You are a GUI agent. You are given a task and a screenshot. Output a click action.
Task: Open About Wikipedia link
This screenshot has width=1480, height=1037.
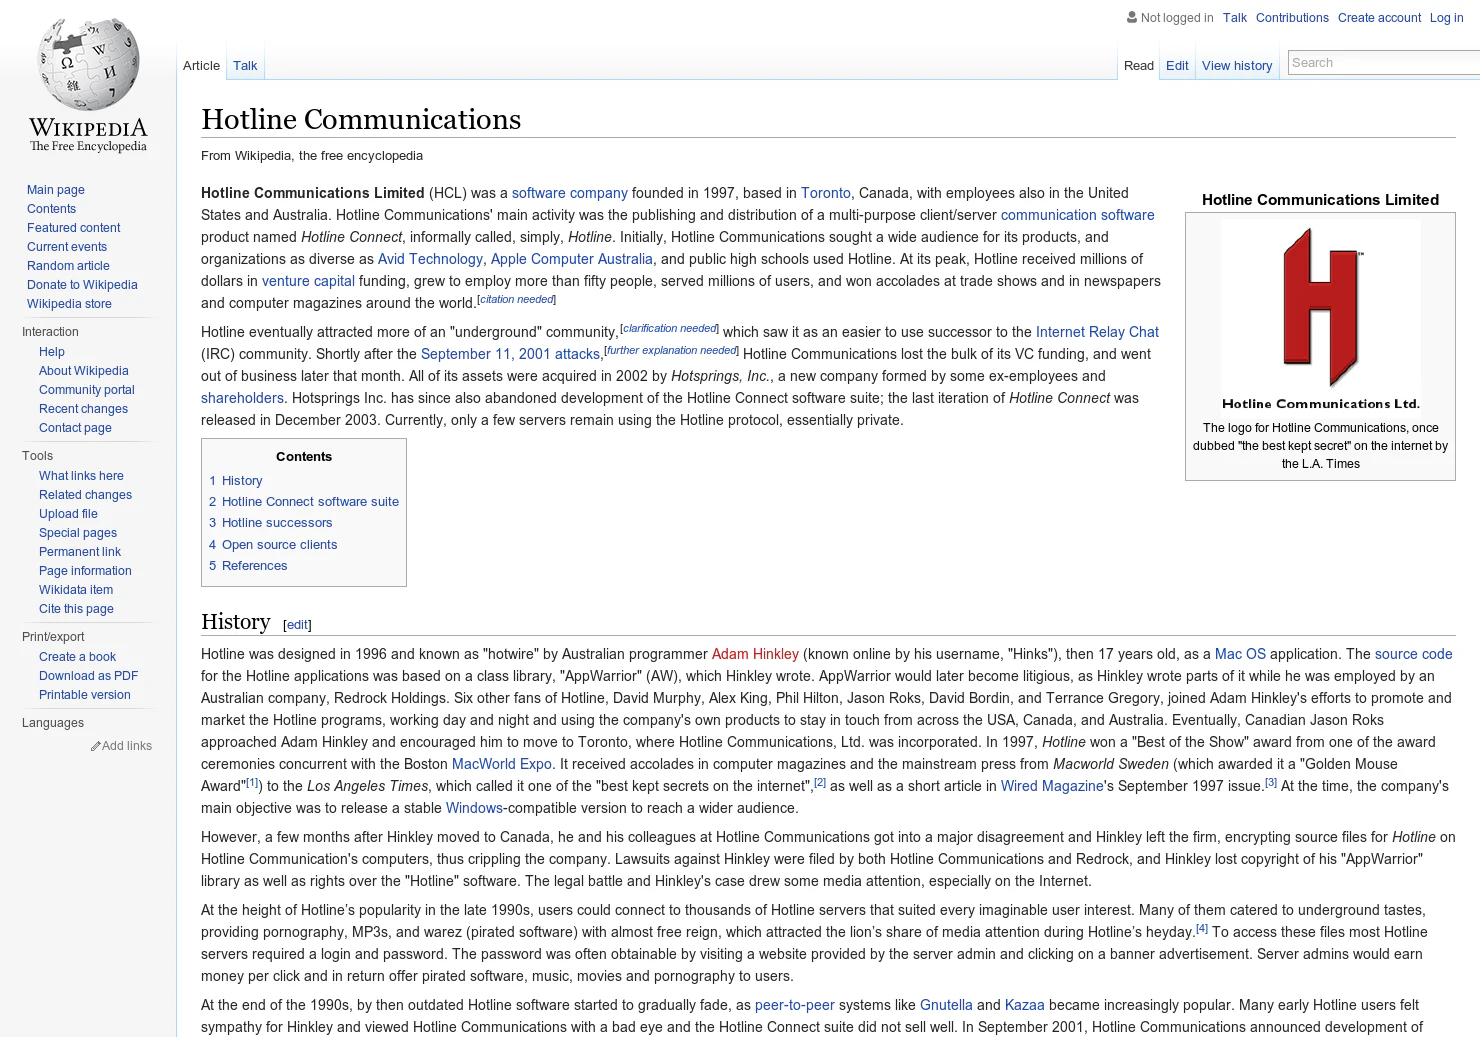84,371
